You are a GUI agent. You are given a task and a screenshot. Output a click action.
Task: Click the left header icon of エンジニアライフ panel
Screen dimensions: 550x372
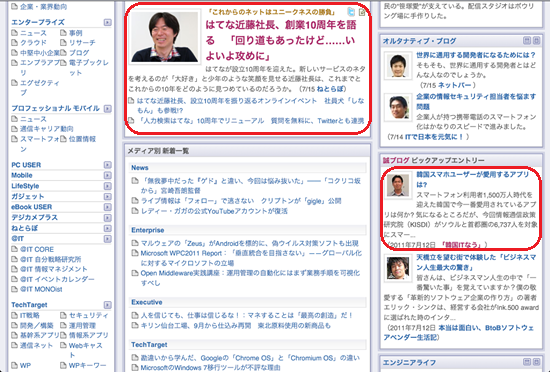tap(526, 362)
